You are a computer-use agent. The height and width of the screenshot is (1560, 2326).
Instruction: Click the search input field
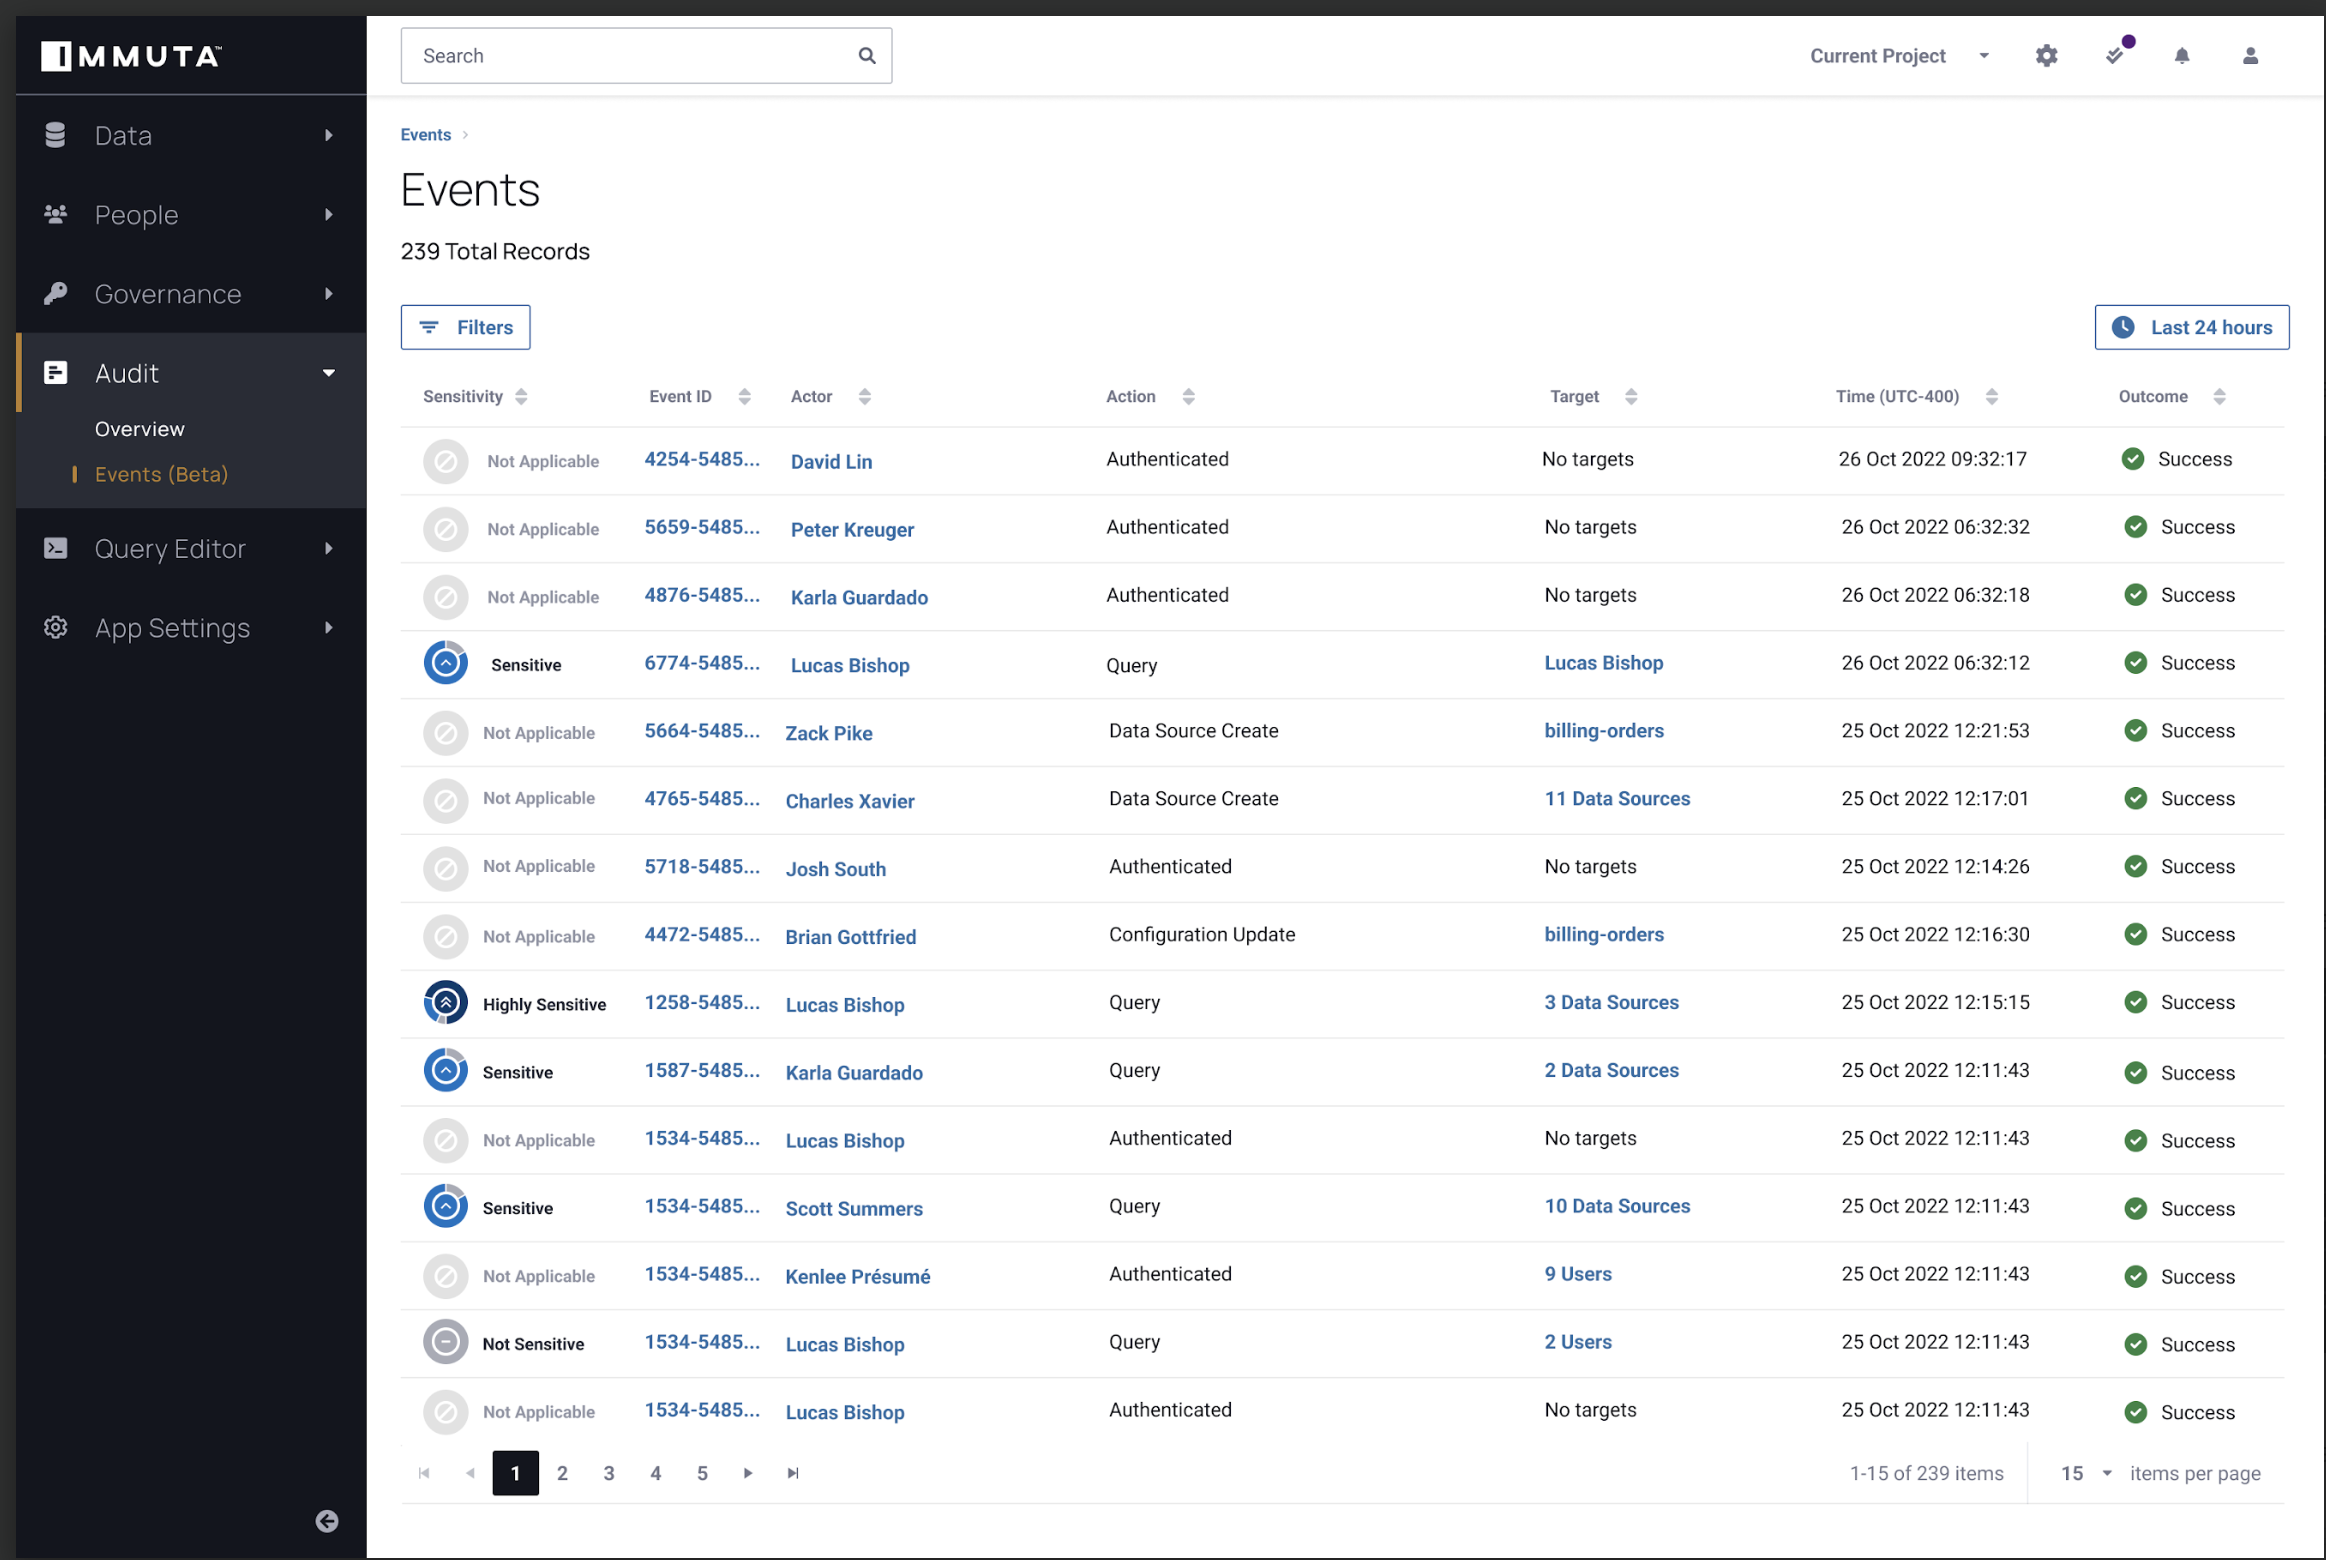644,56
